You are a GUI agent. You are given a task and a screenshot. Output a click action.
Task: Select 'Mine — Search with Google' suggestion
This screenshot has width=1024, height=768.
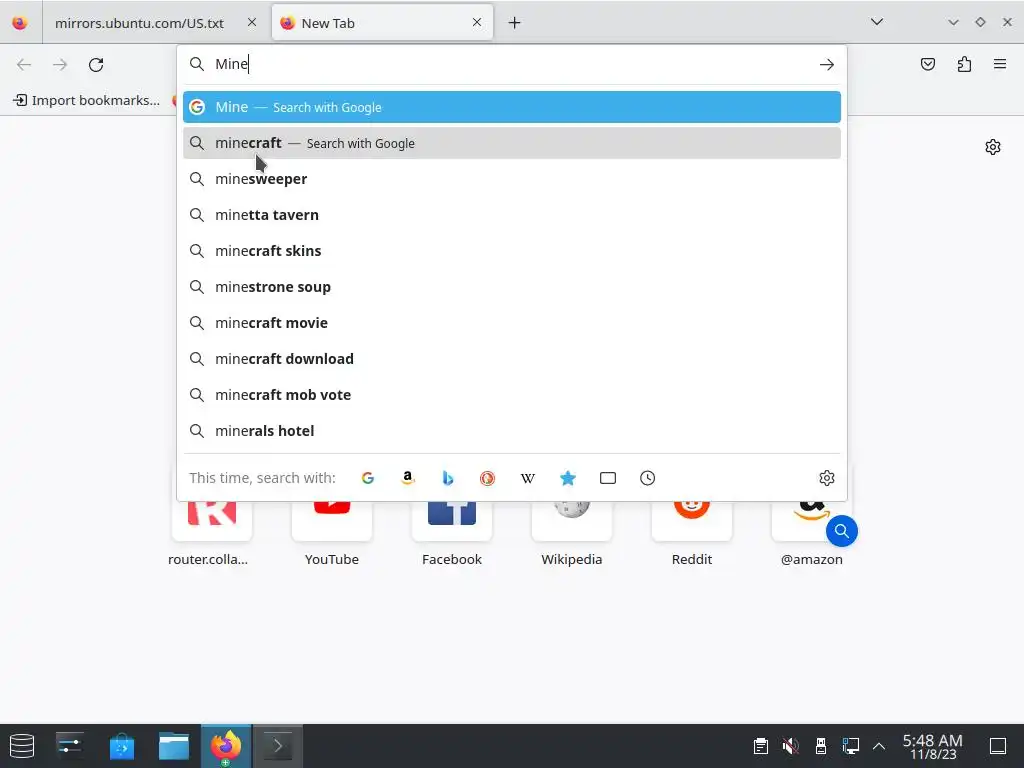511,107
